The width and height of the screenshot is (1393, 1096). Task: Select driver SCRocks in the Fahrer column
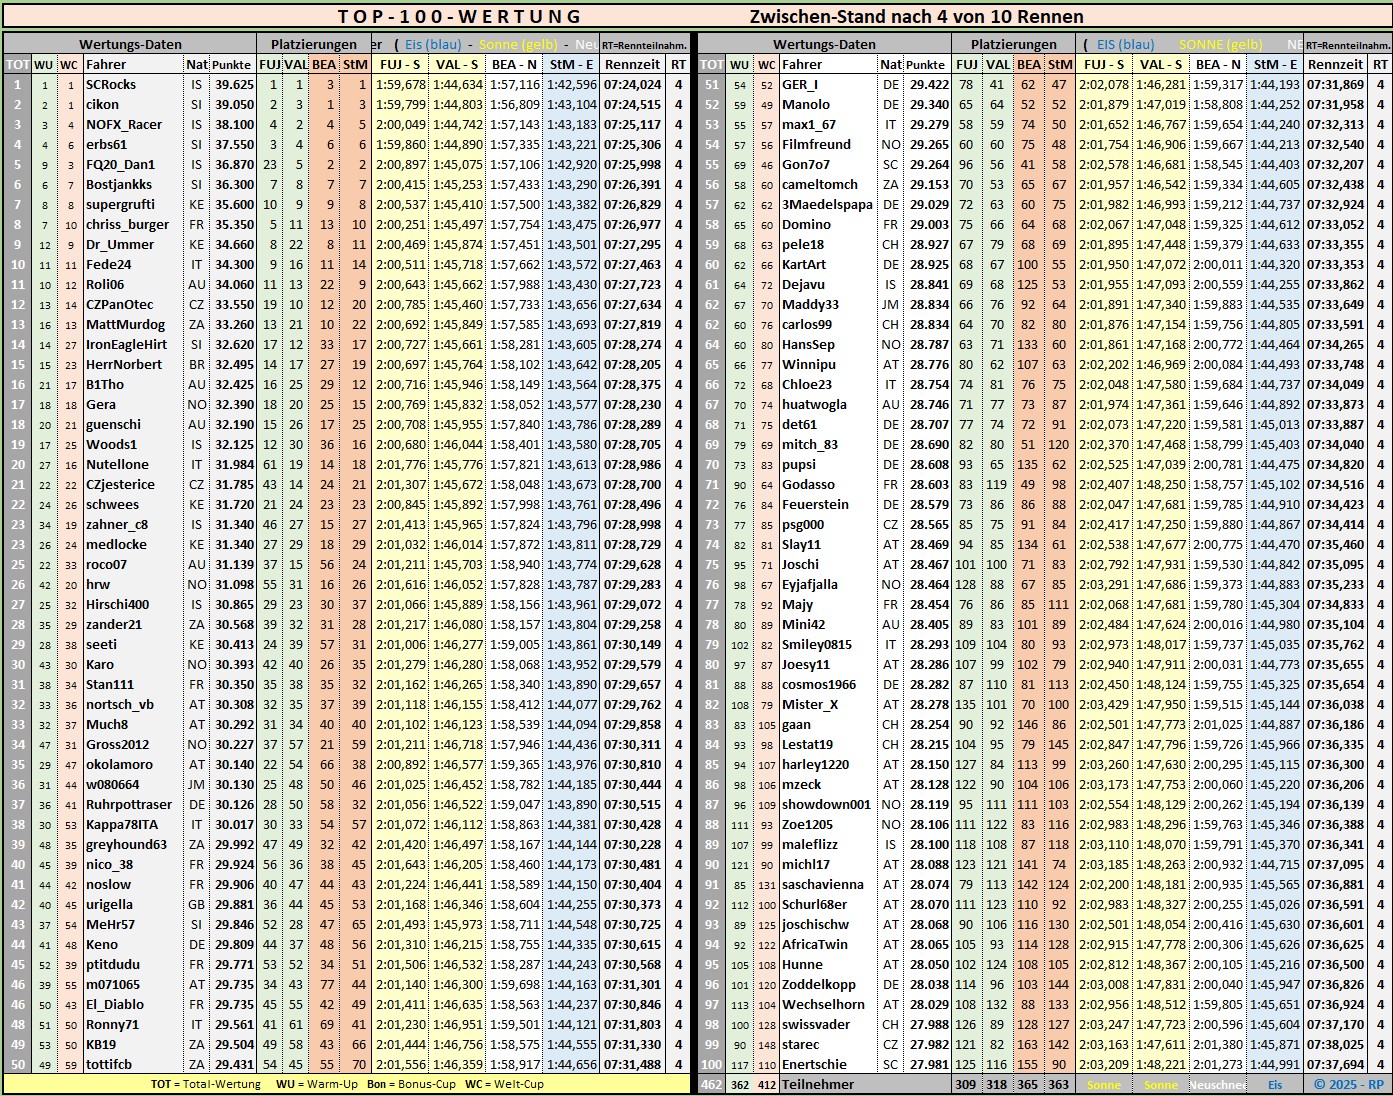(111, 85)
